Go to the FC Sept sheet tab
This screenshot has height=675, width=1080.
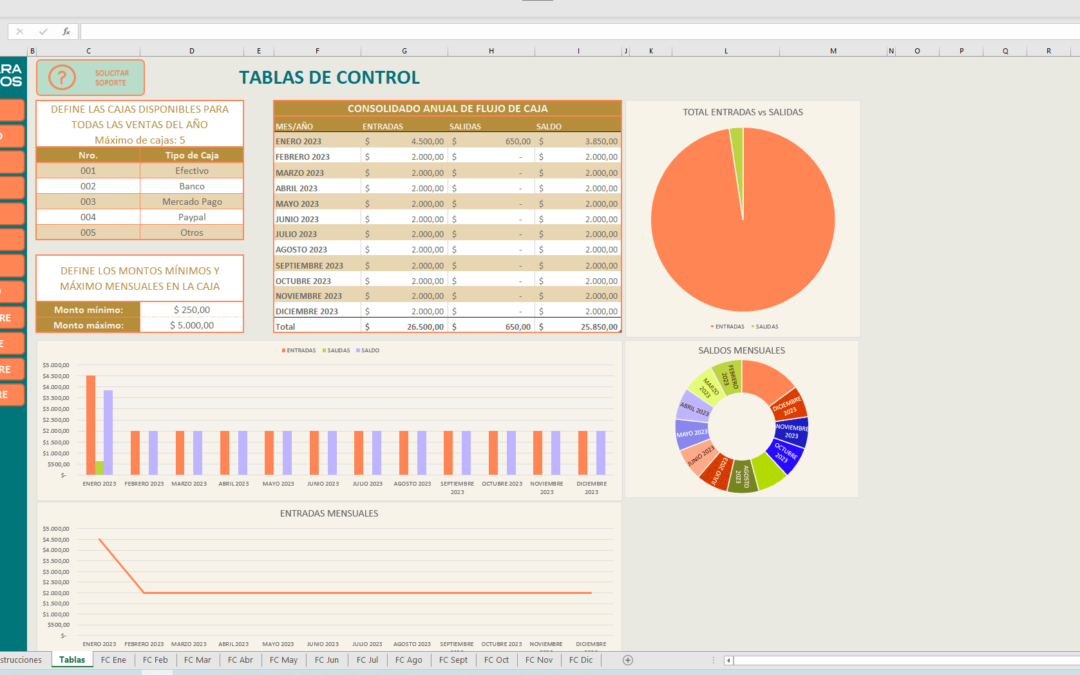pos(452,660)
